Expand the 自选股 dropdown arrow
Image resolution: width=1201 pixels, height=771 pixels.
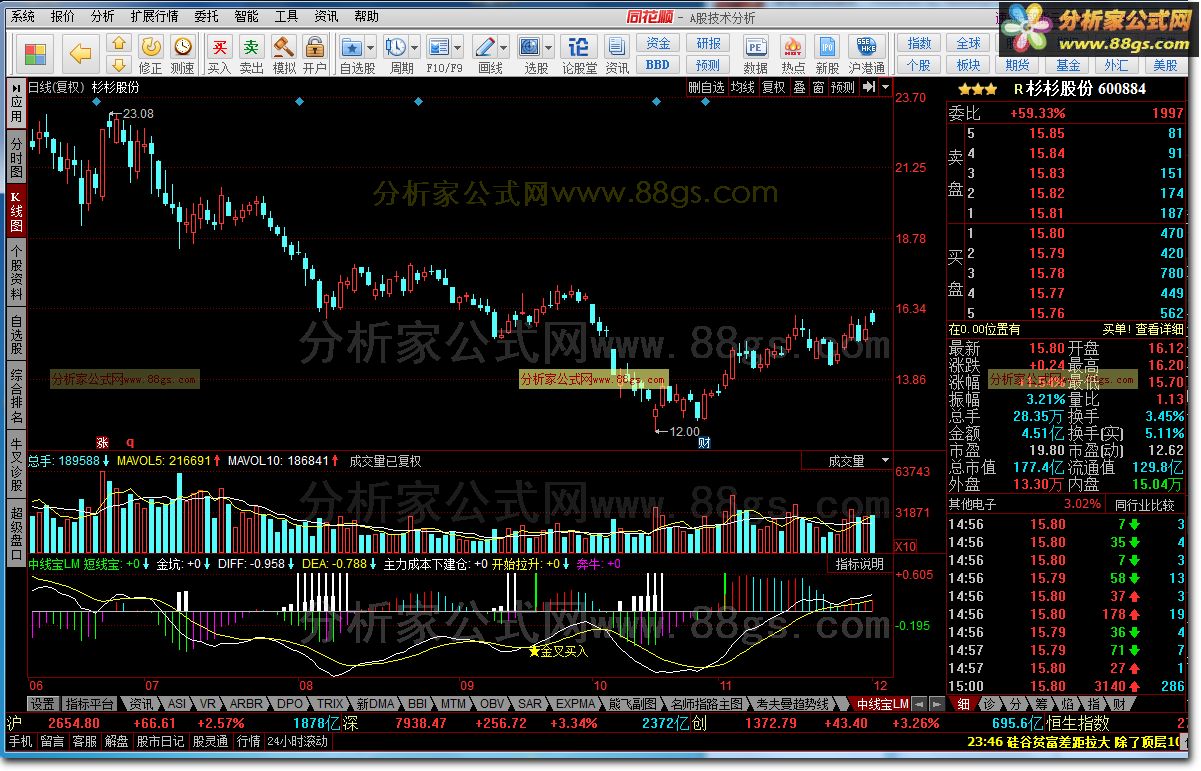pyautogui.click(x=371, y=47)
